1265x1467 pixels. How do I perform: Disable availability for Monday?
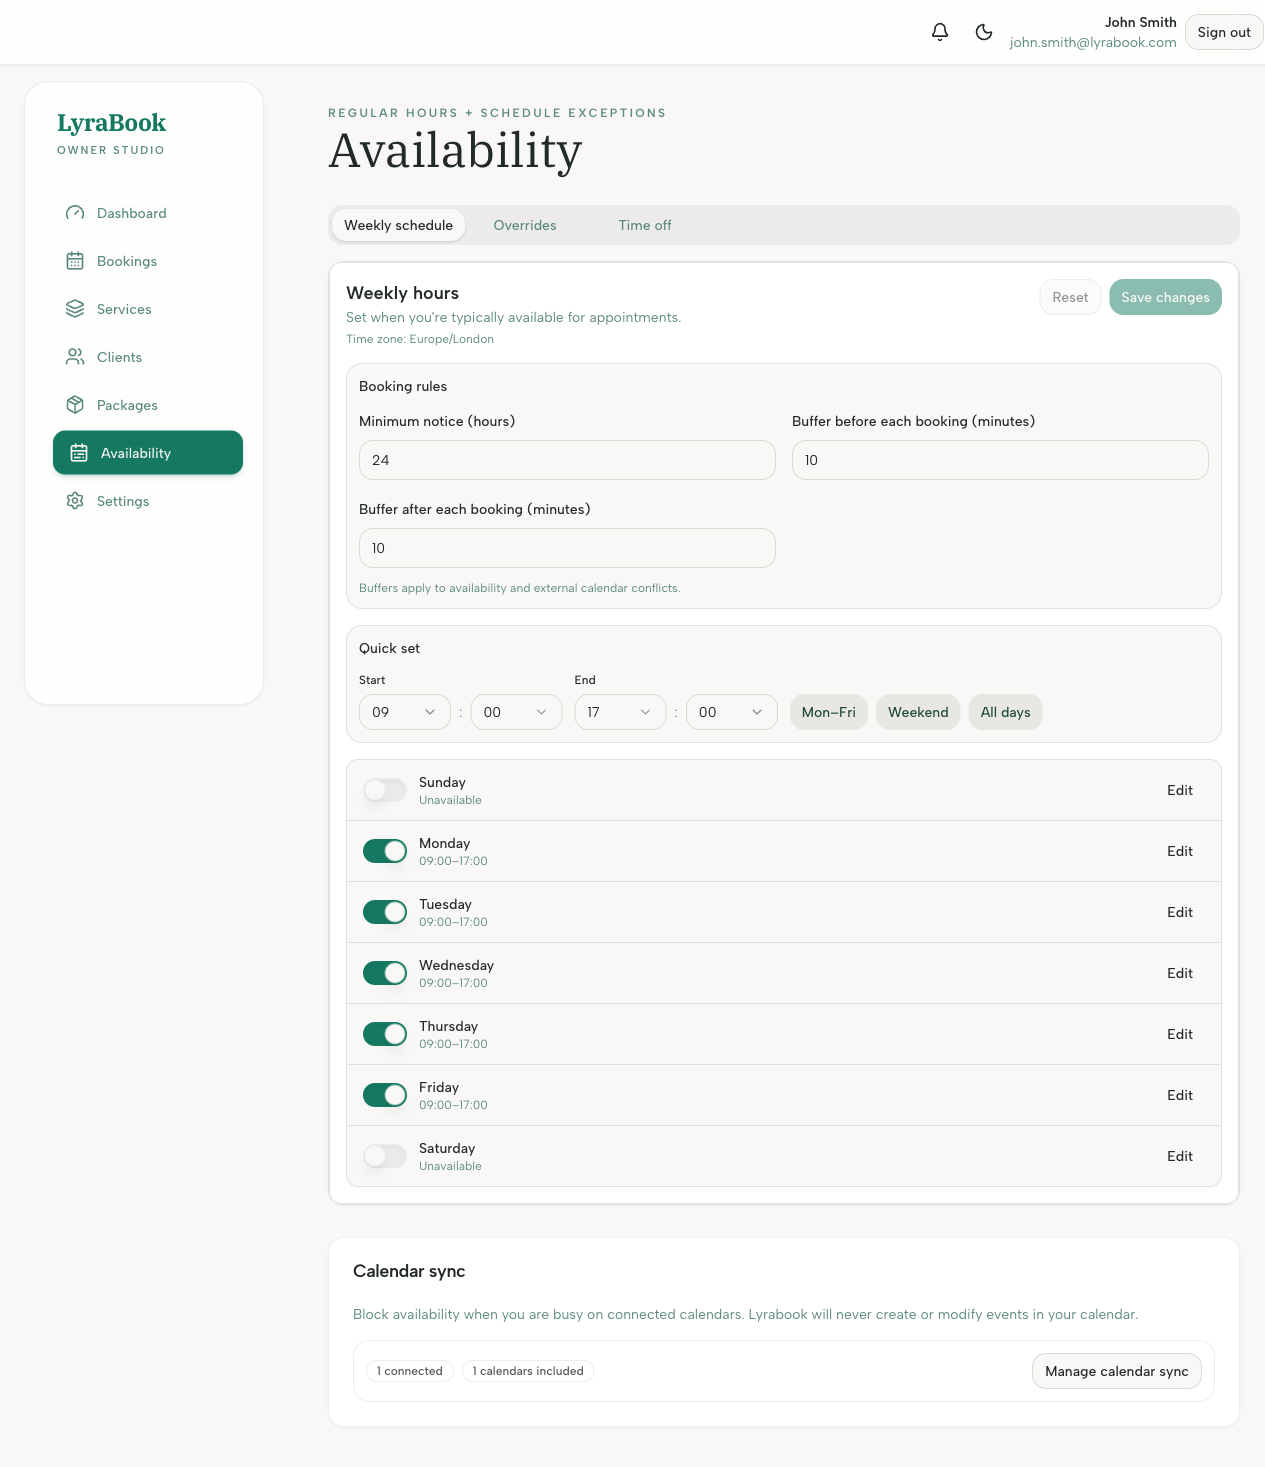pyautogui.click(x=384, y=851)
